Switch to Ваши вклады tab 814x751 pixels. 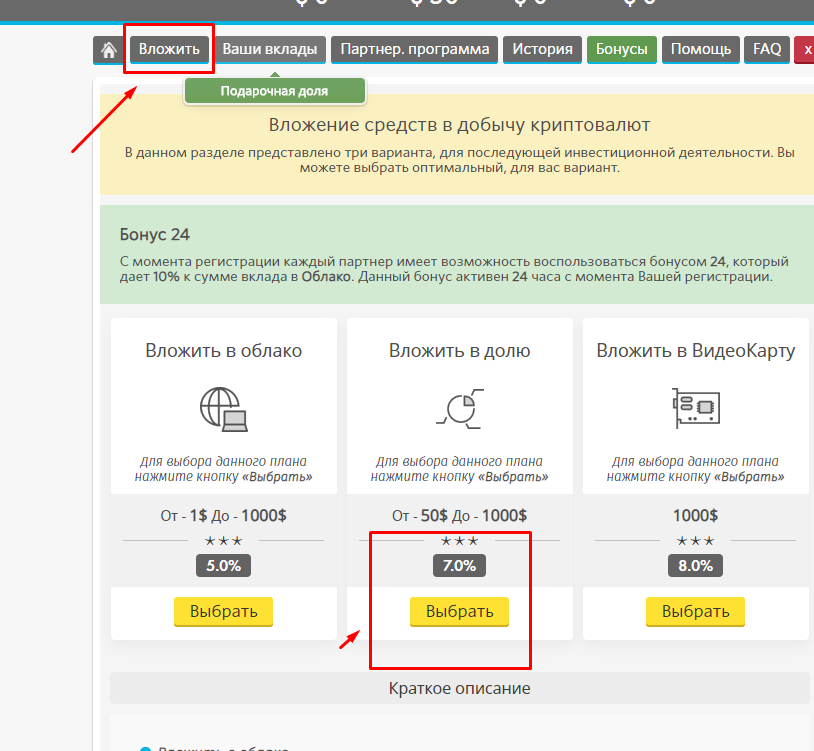pyautogui.click(x=270, y=50)
